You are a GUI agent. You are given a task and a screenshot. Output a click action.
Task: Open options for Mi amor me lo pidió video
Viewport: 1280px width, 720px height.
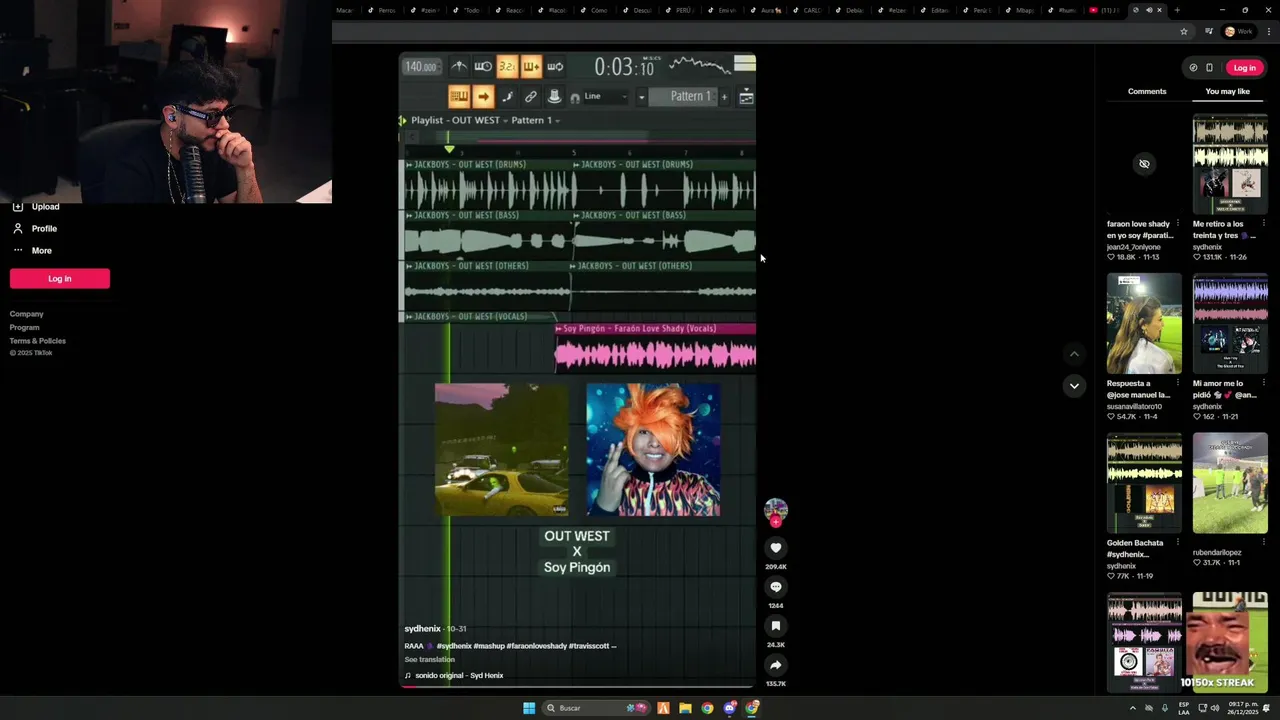(1263, 383)
